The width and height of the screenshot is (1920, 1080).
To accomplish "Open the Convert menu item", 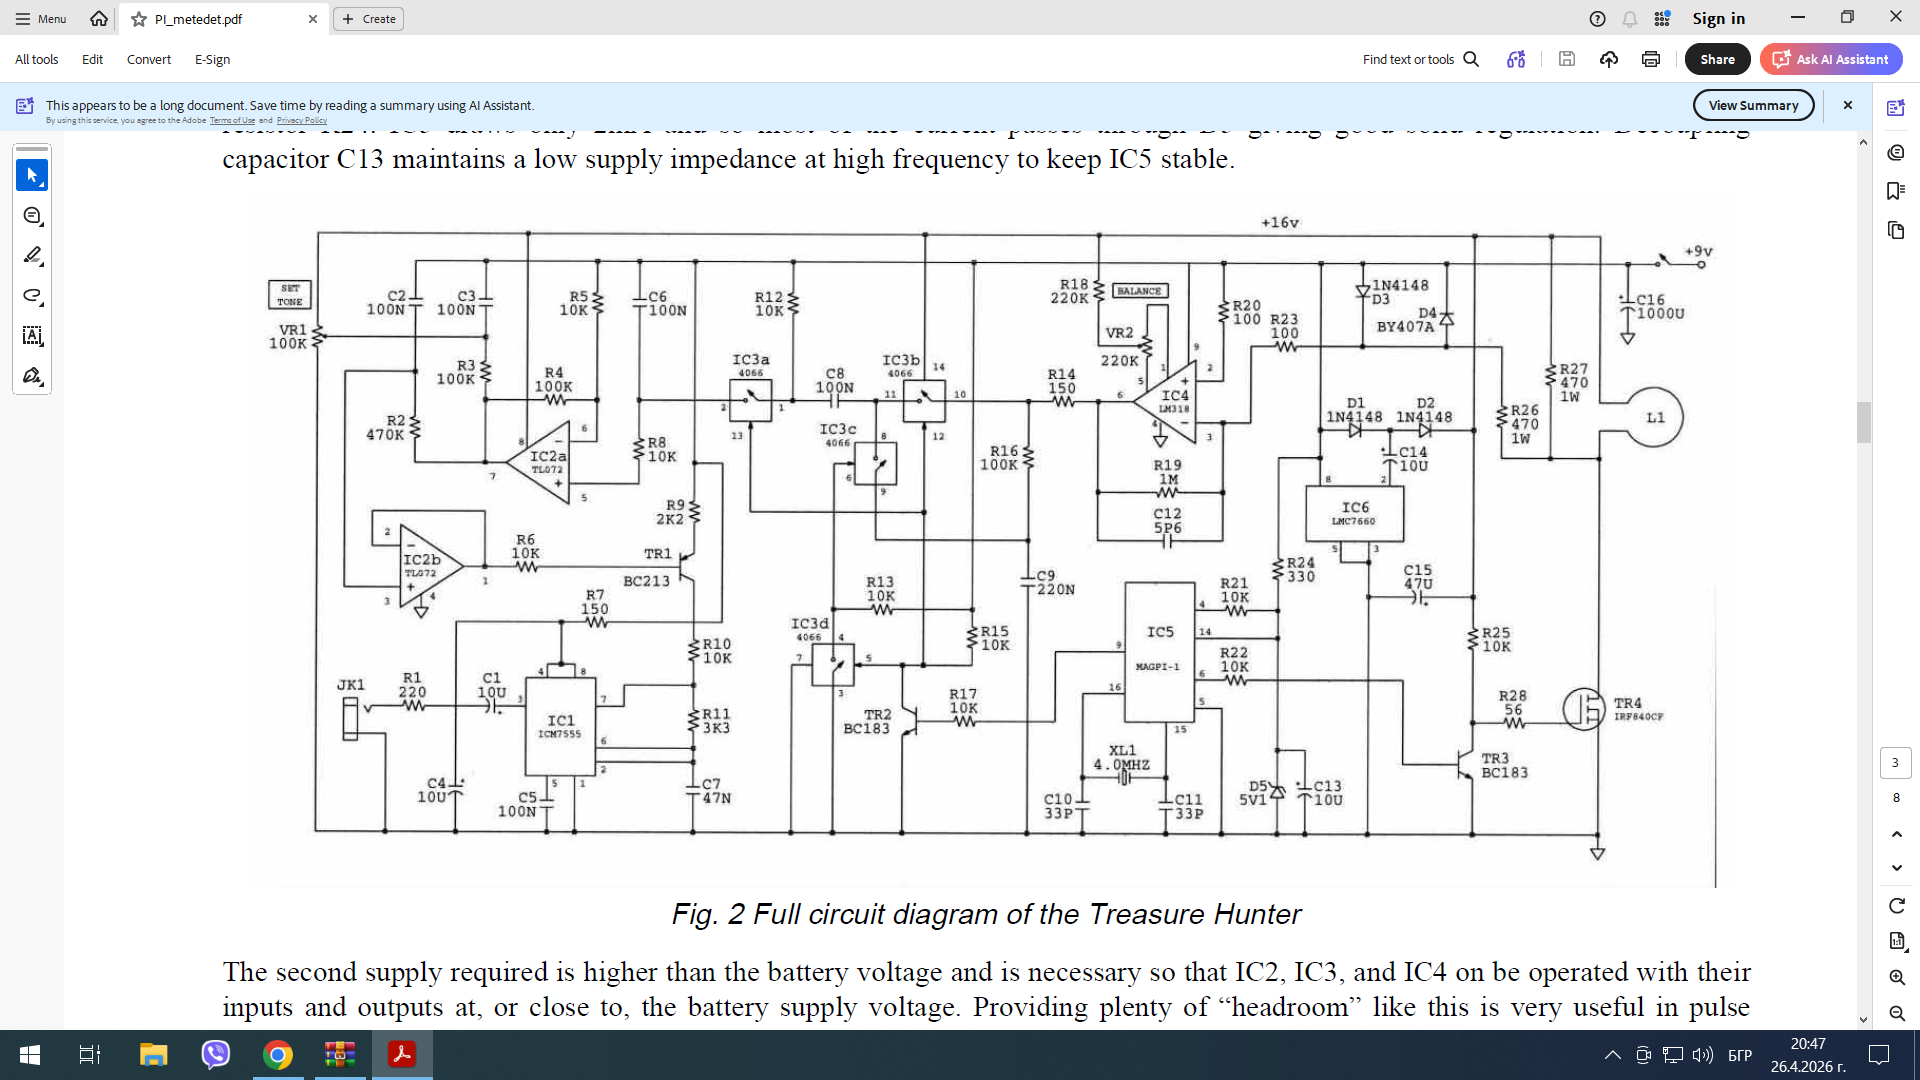I will [149, 60].
